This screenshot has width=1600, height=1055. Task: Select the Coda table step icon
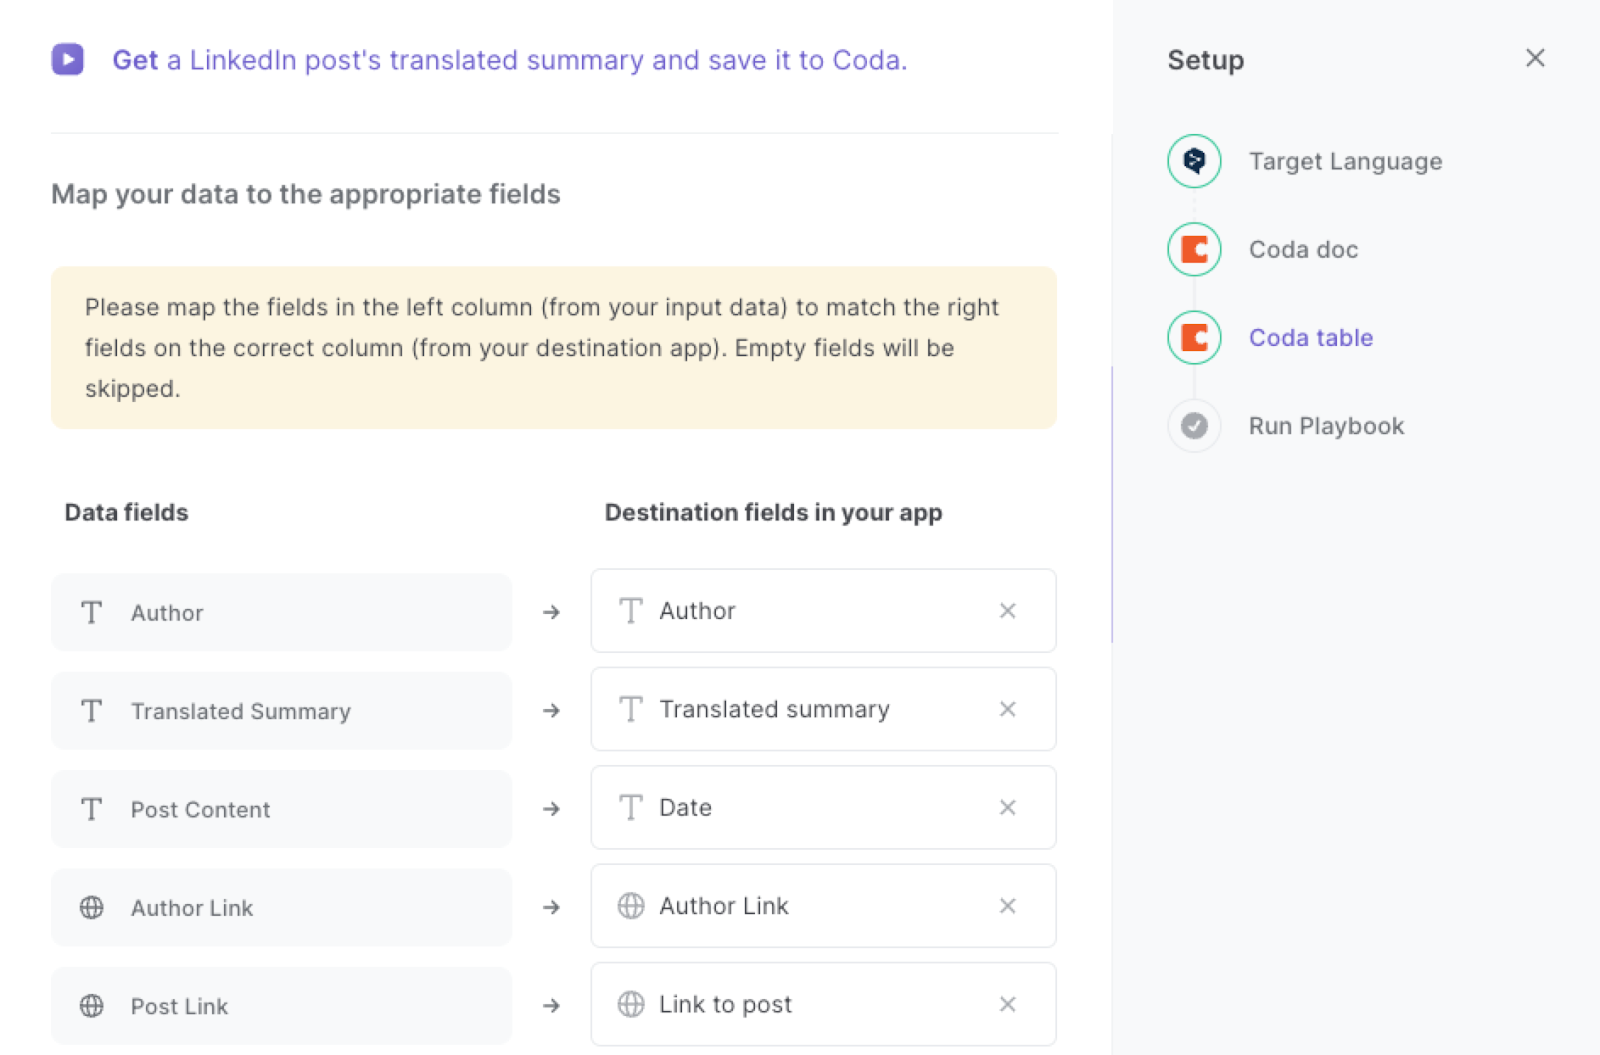click(x=1194, y=337)
